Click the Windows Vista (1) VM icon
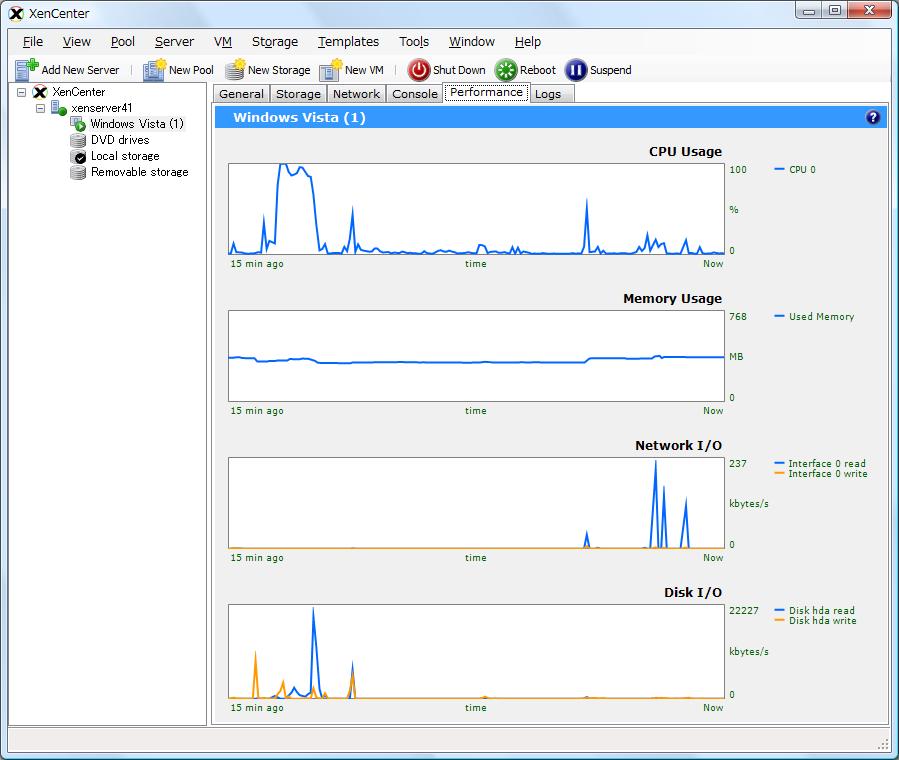Screen dimensions: 899x760 (78, 124)
